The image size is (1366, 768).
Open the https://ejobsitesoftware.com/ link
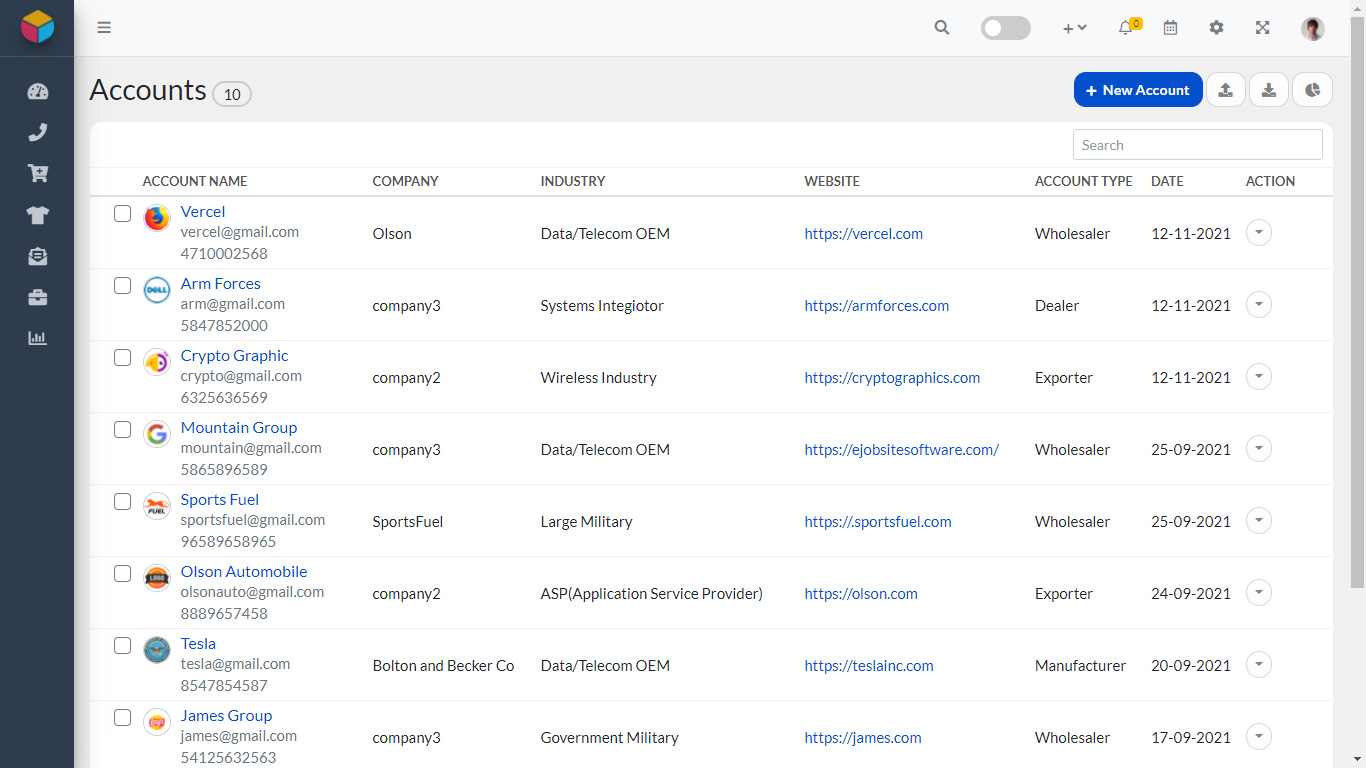902,450
